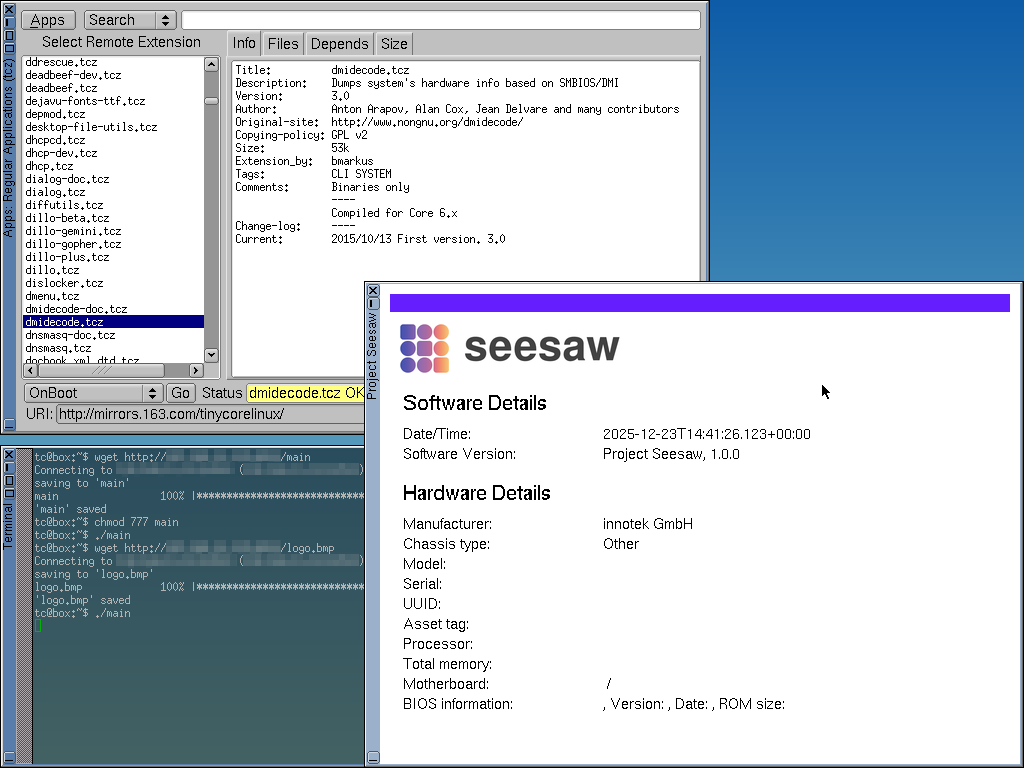Open the Depends tab
This screenshot has width=1024, height=768.
pos(339,44)
